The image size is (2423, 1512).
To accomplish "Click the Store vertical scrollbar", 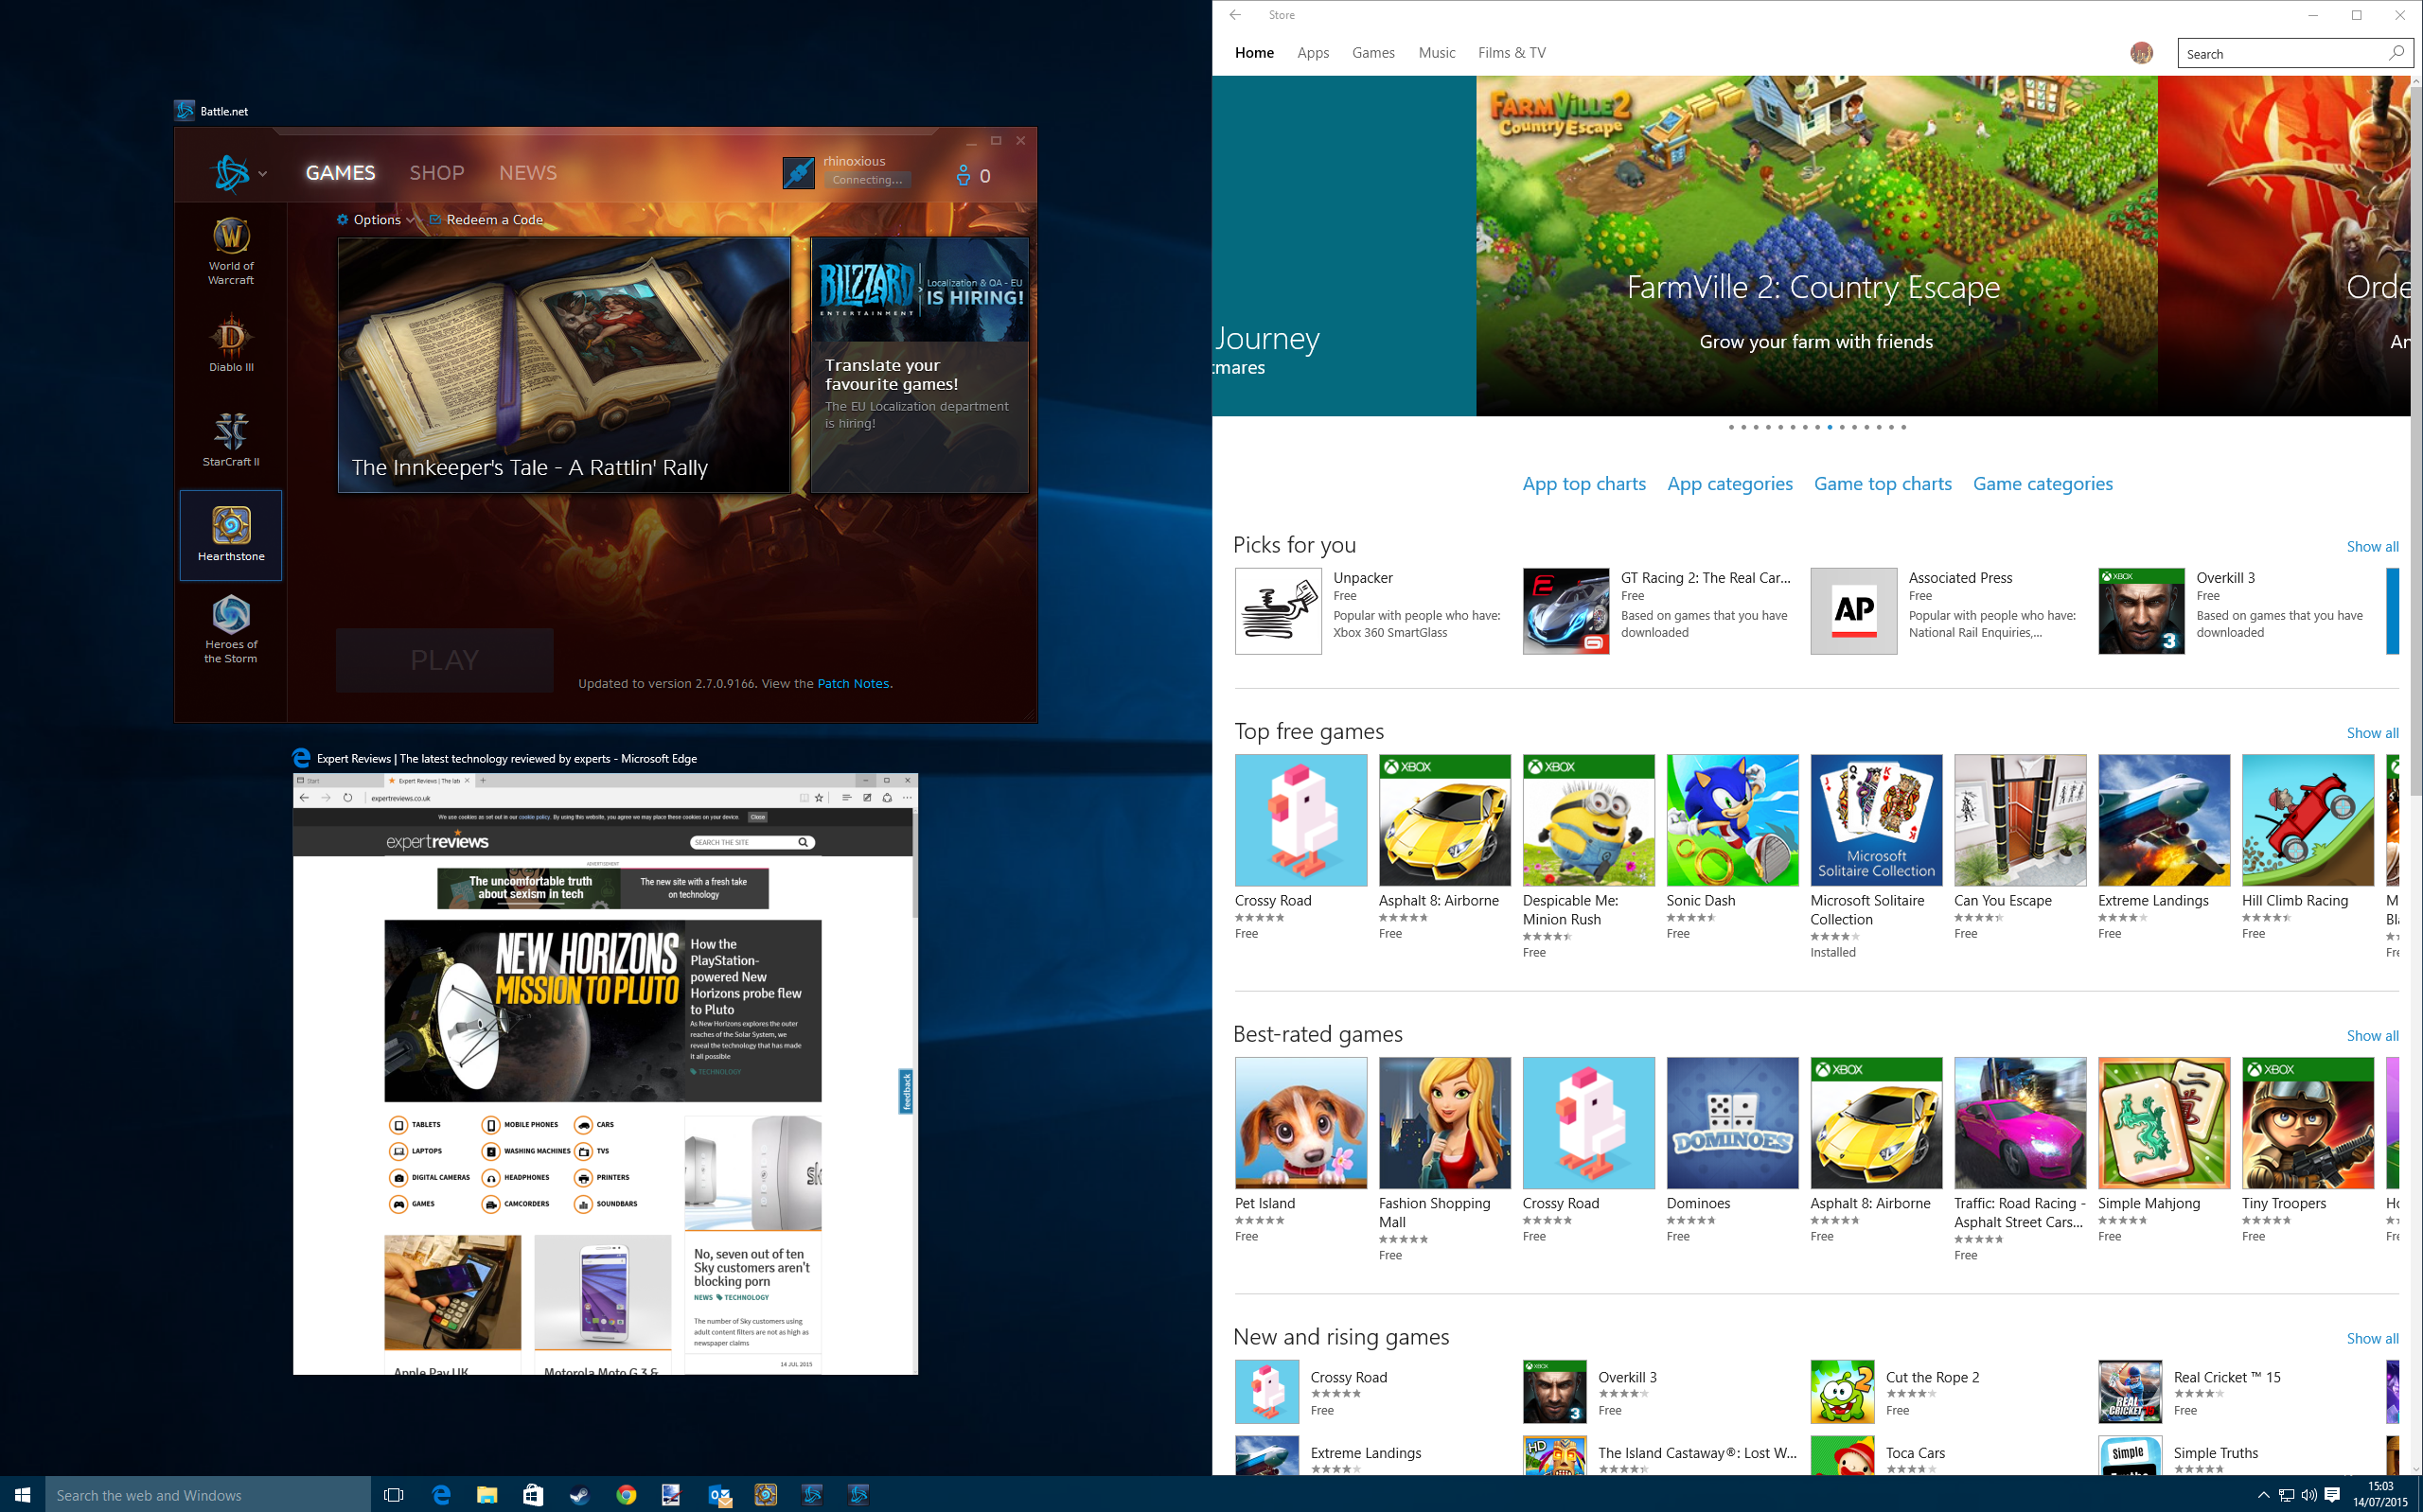I will [2416, 440].
